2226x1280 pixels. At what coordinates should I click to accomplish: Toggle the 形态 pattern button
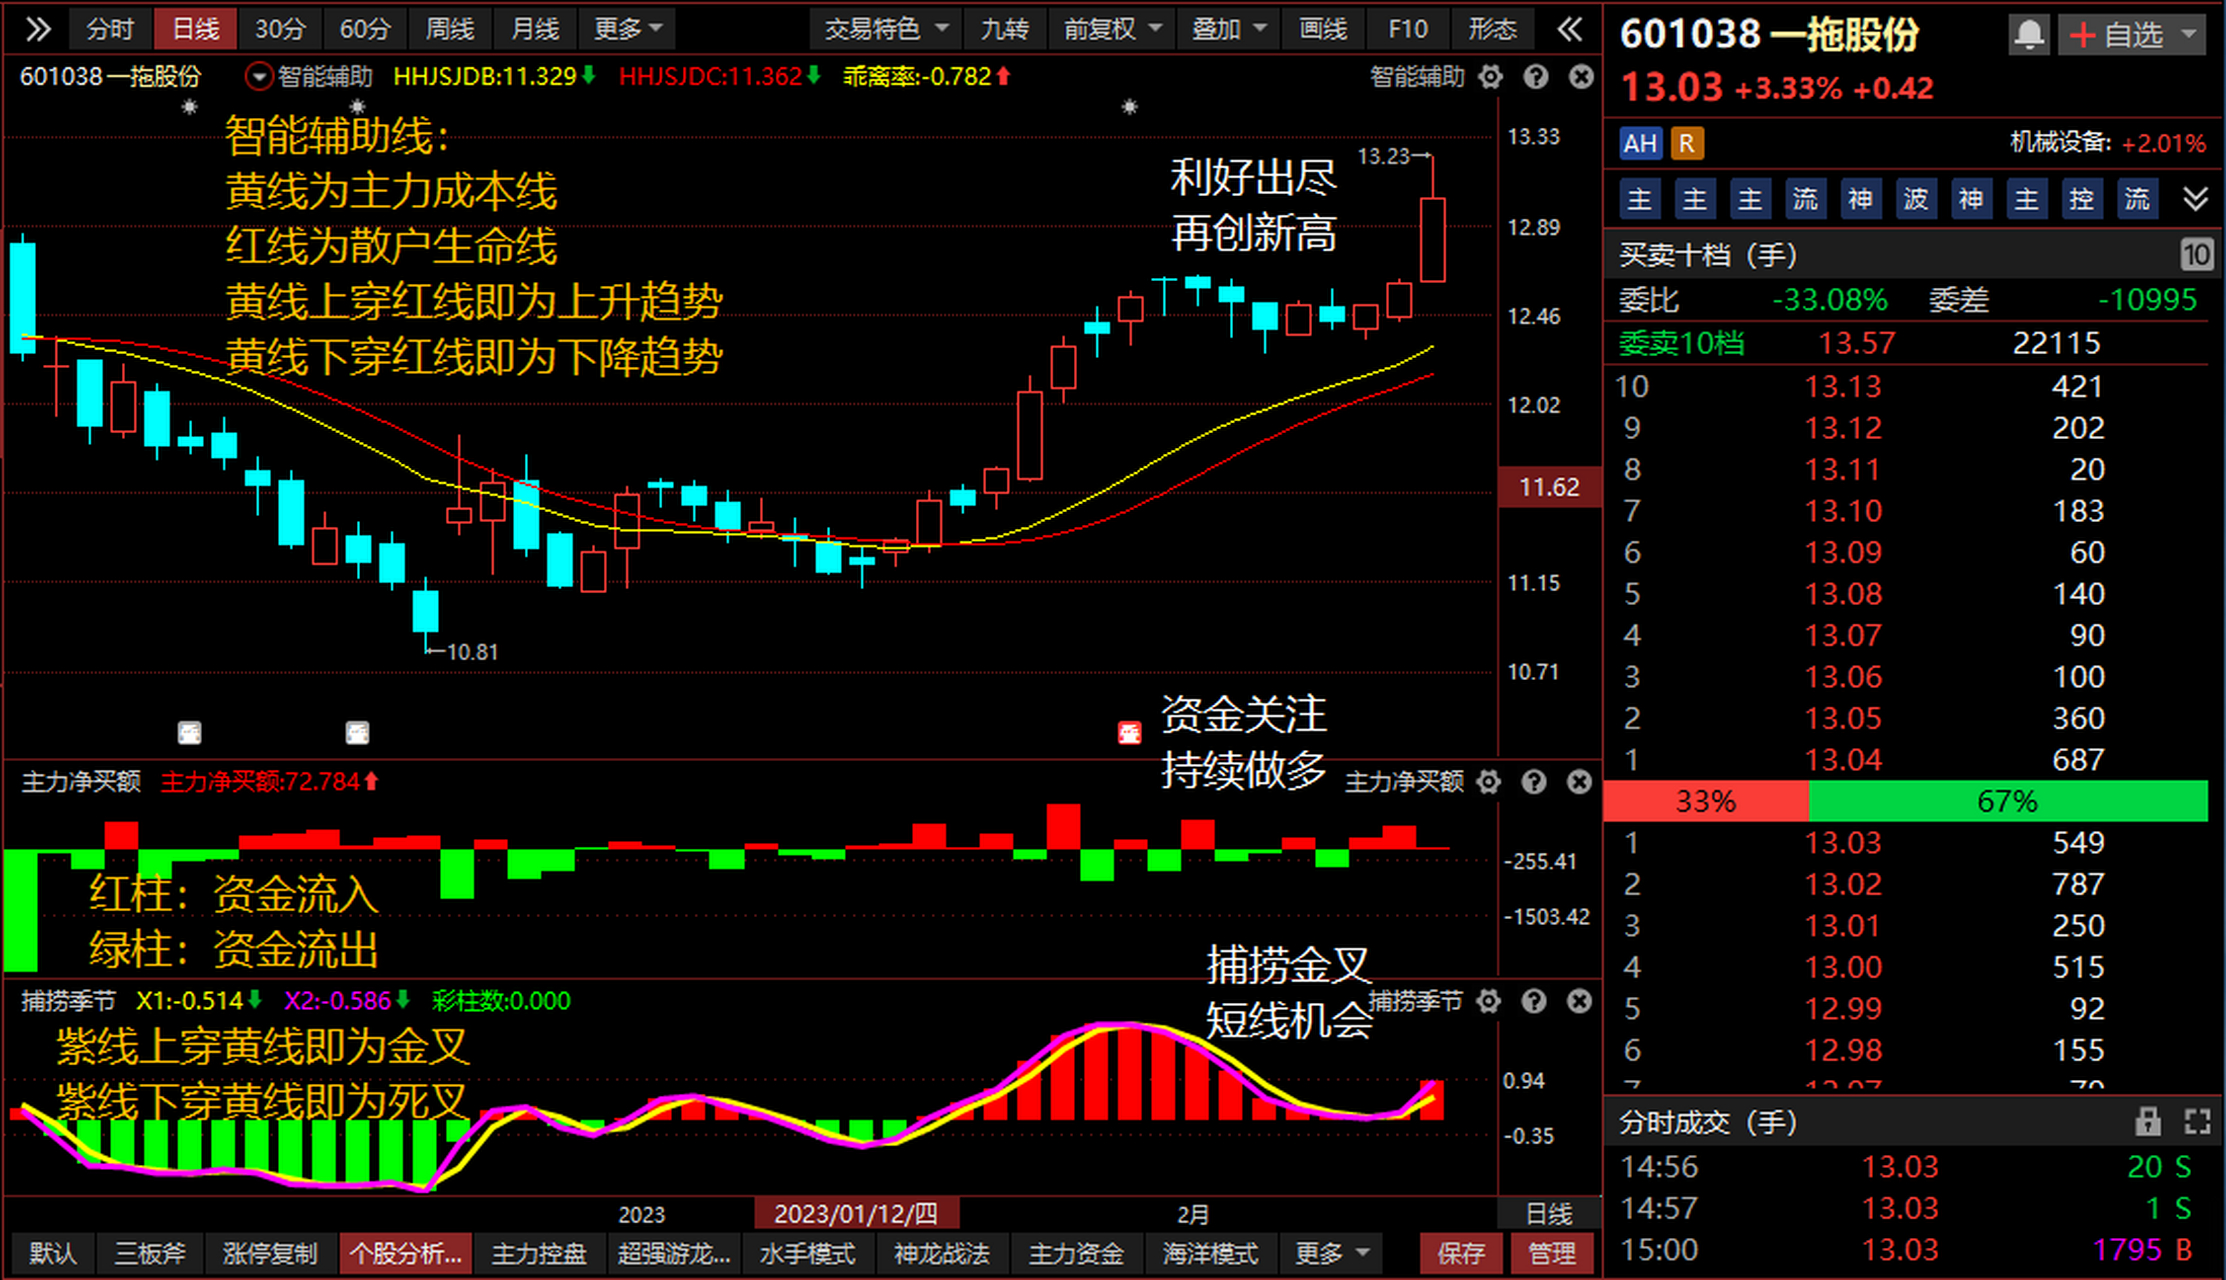tap(1493, 29)
